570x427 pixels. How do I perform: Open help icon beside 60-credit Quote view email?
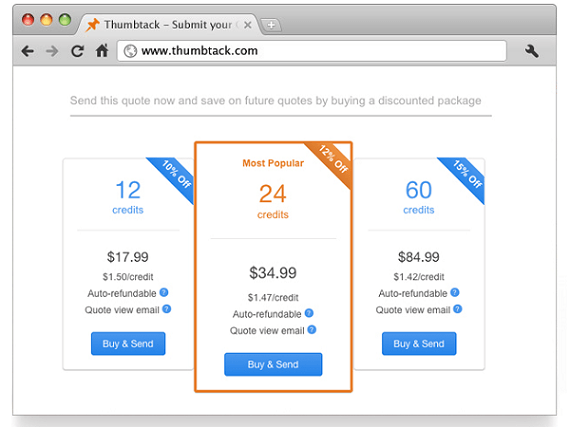point(458,309)
